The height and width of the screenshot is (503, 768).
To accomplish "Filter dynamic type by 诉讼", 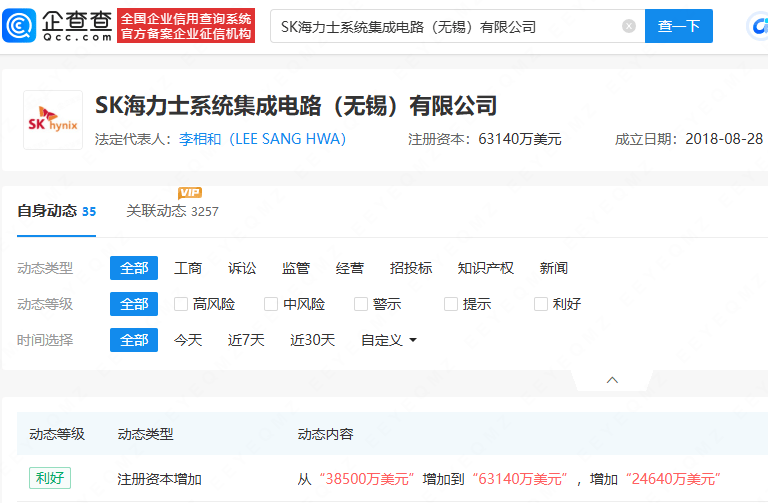I will click(242, 268).
